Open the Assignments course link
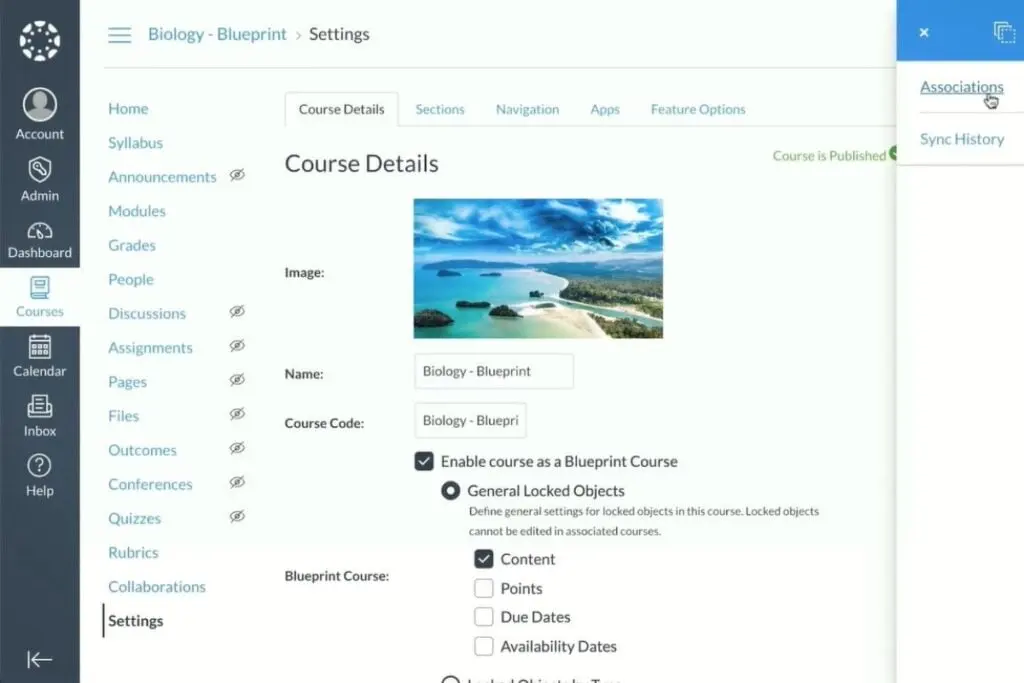The height and width of the screenshot is (683, 1024). pyautogui.click(x=150, y=347)
